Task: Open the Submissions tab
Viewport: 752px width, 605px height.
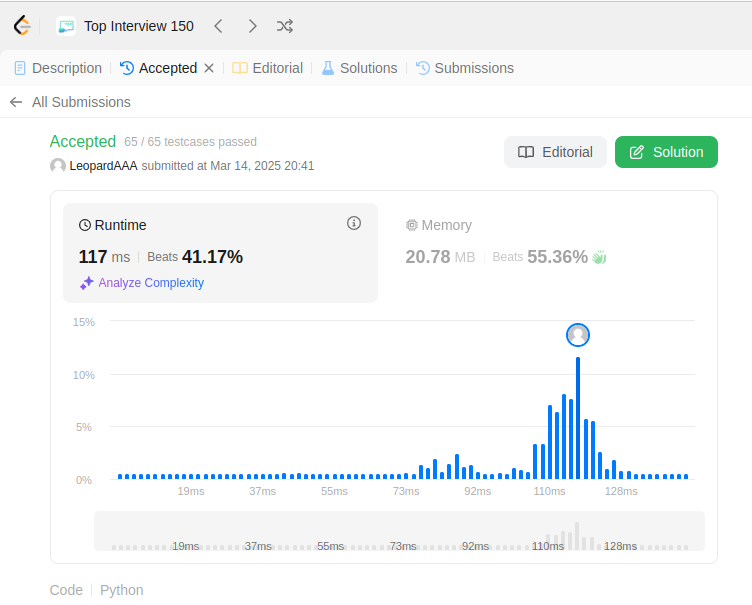Action: tap(465, 68)
